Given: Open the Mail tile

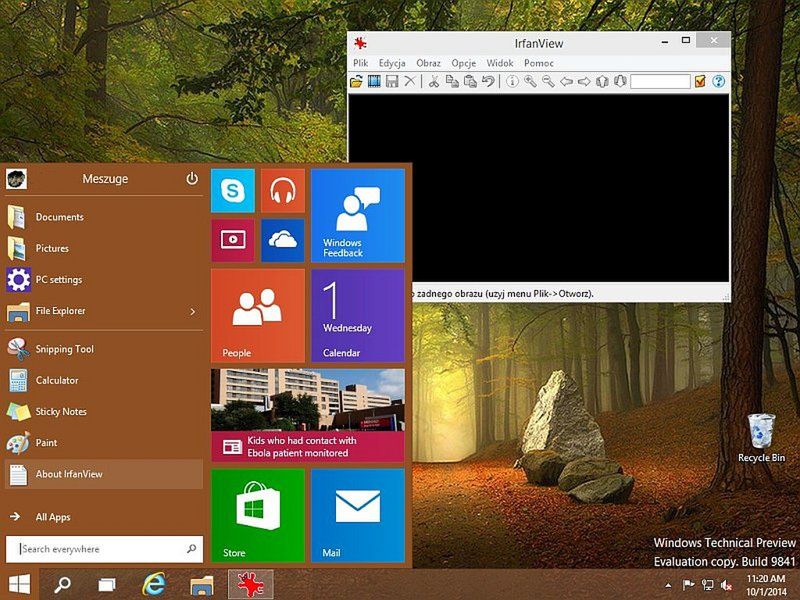Looking at the screenshot, I should point(358,515).
